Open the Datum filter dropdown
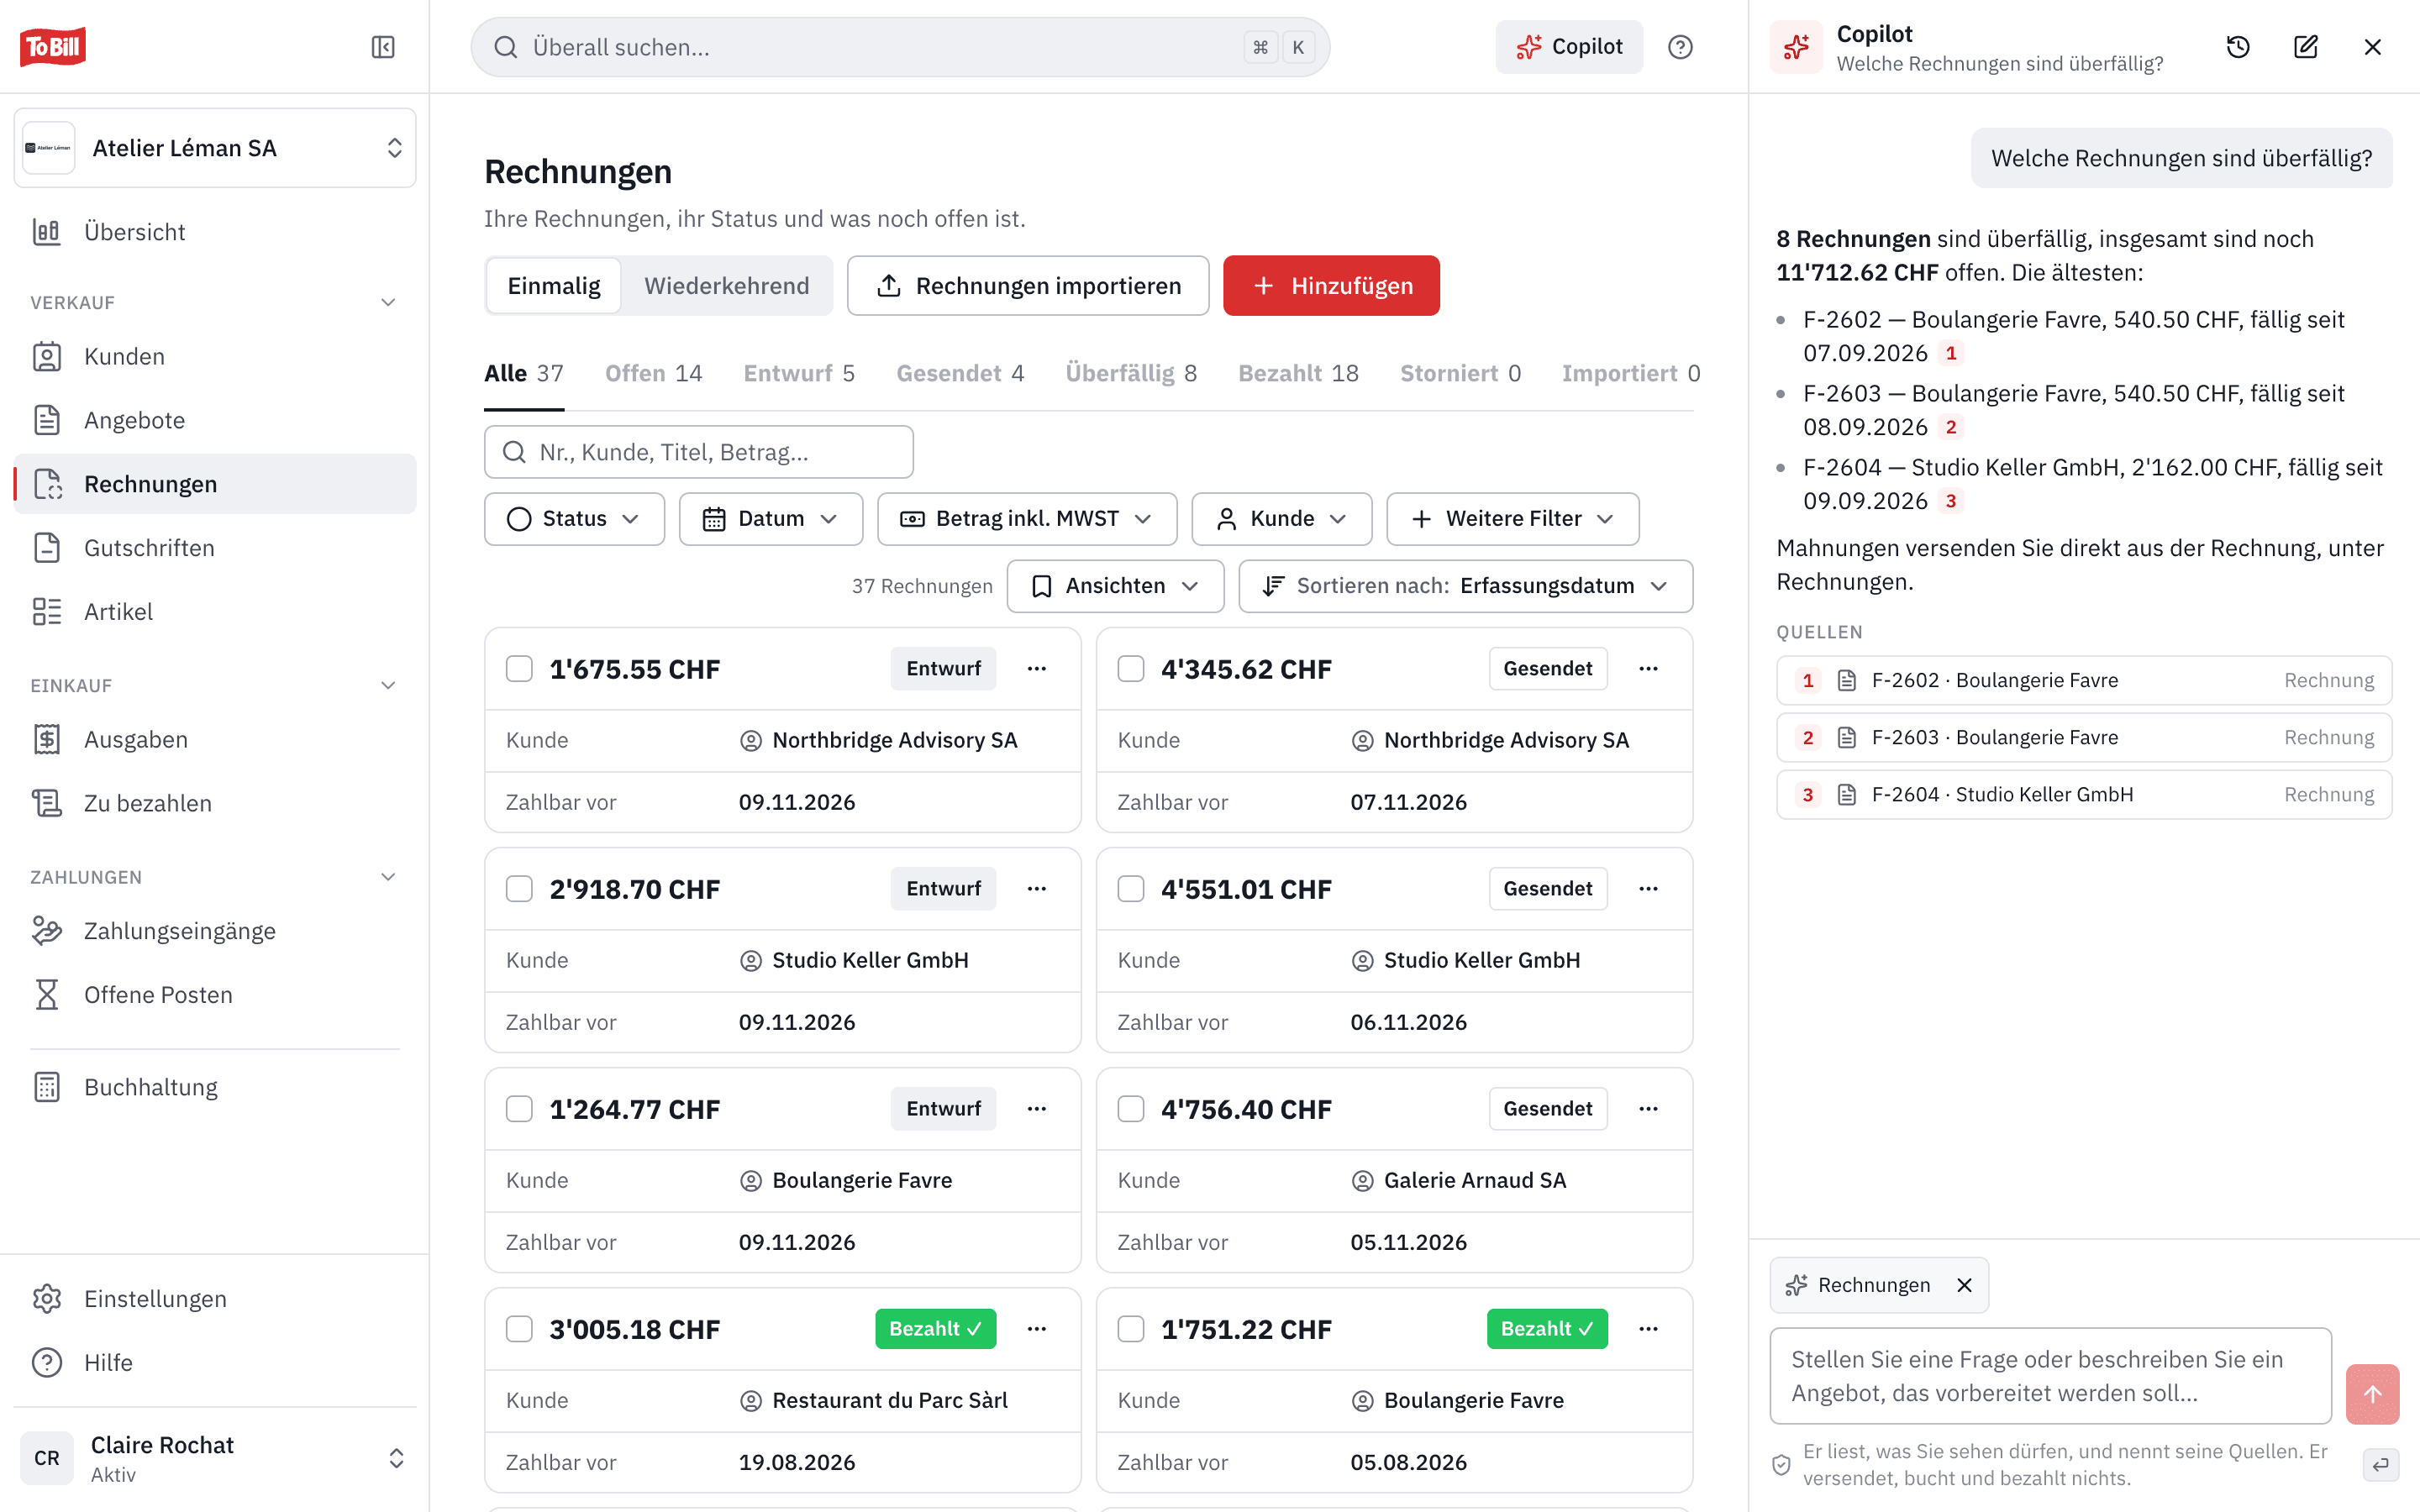The width and height of the screenshot is (2420, 1512). click(x=770, y=519)
